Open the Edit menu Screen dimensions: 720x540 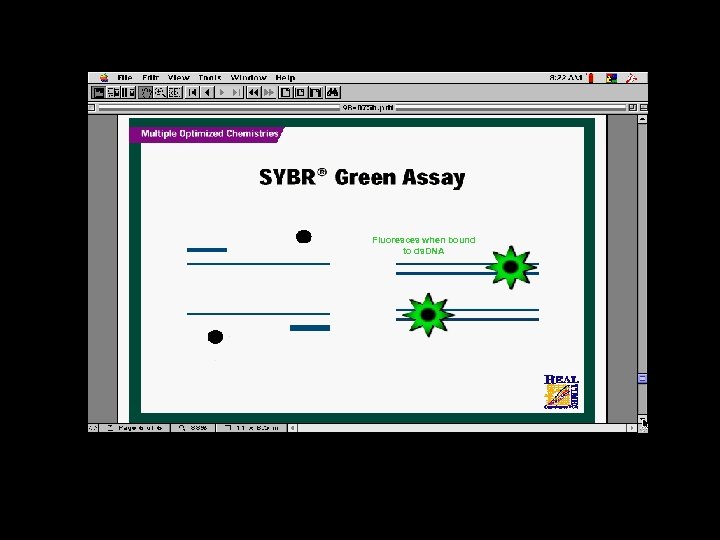coord(150,78)
